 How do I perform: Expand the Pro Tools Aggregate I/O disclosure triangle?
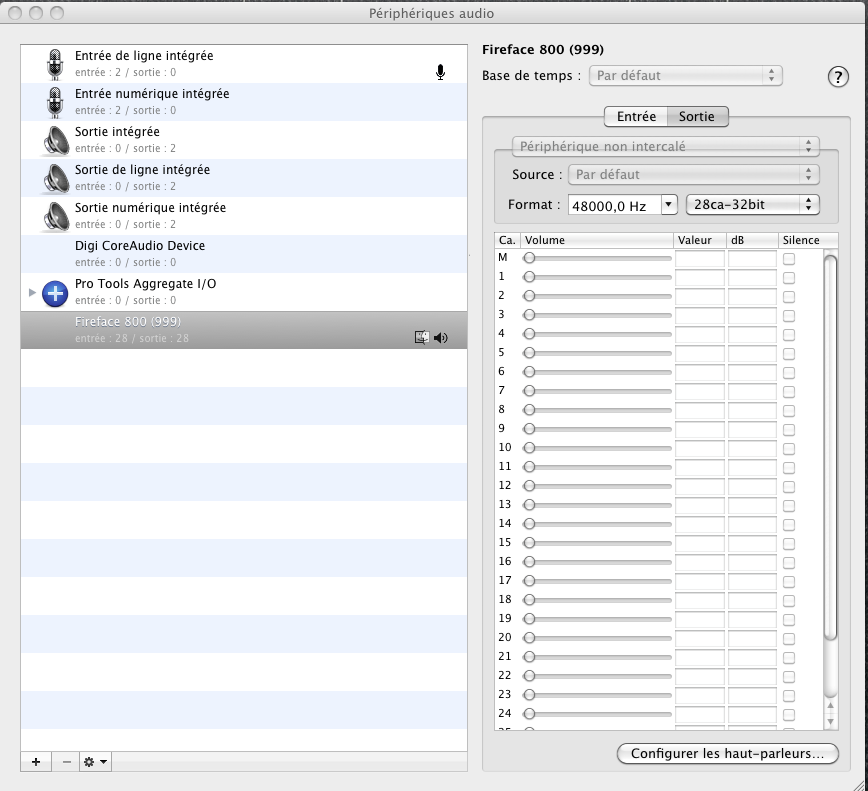click(x=32, y=292)
